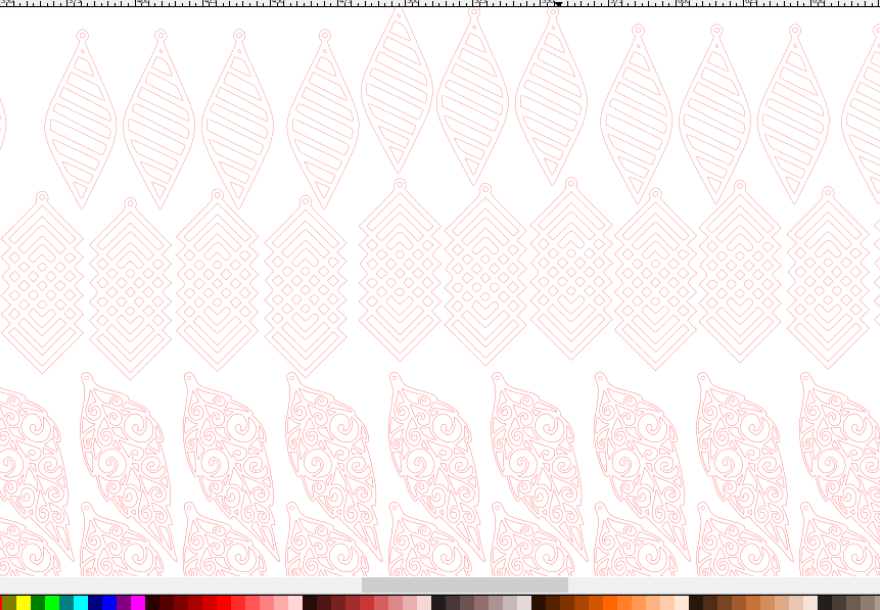Click scrollbar track right of the thumb

(x=724, y=585)
